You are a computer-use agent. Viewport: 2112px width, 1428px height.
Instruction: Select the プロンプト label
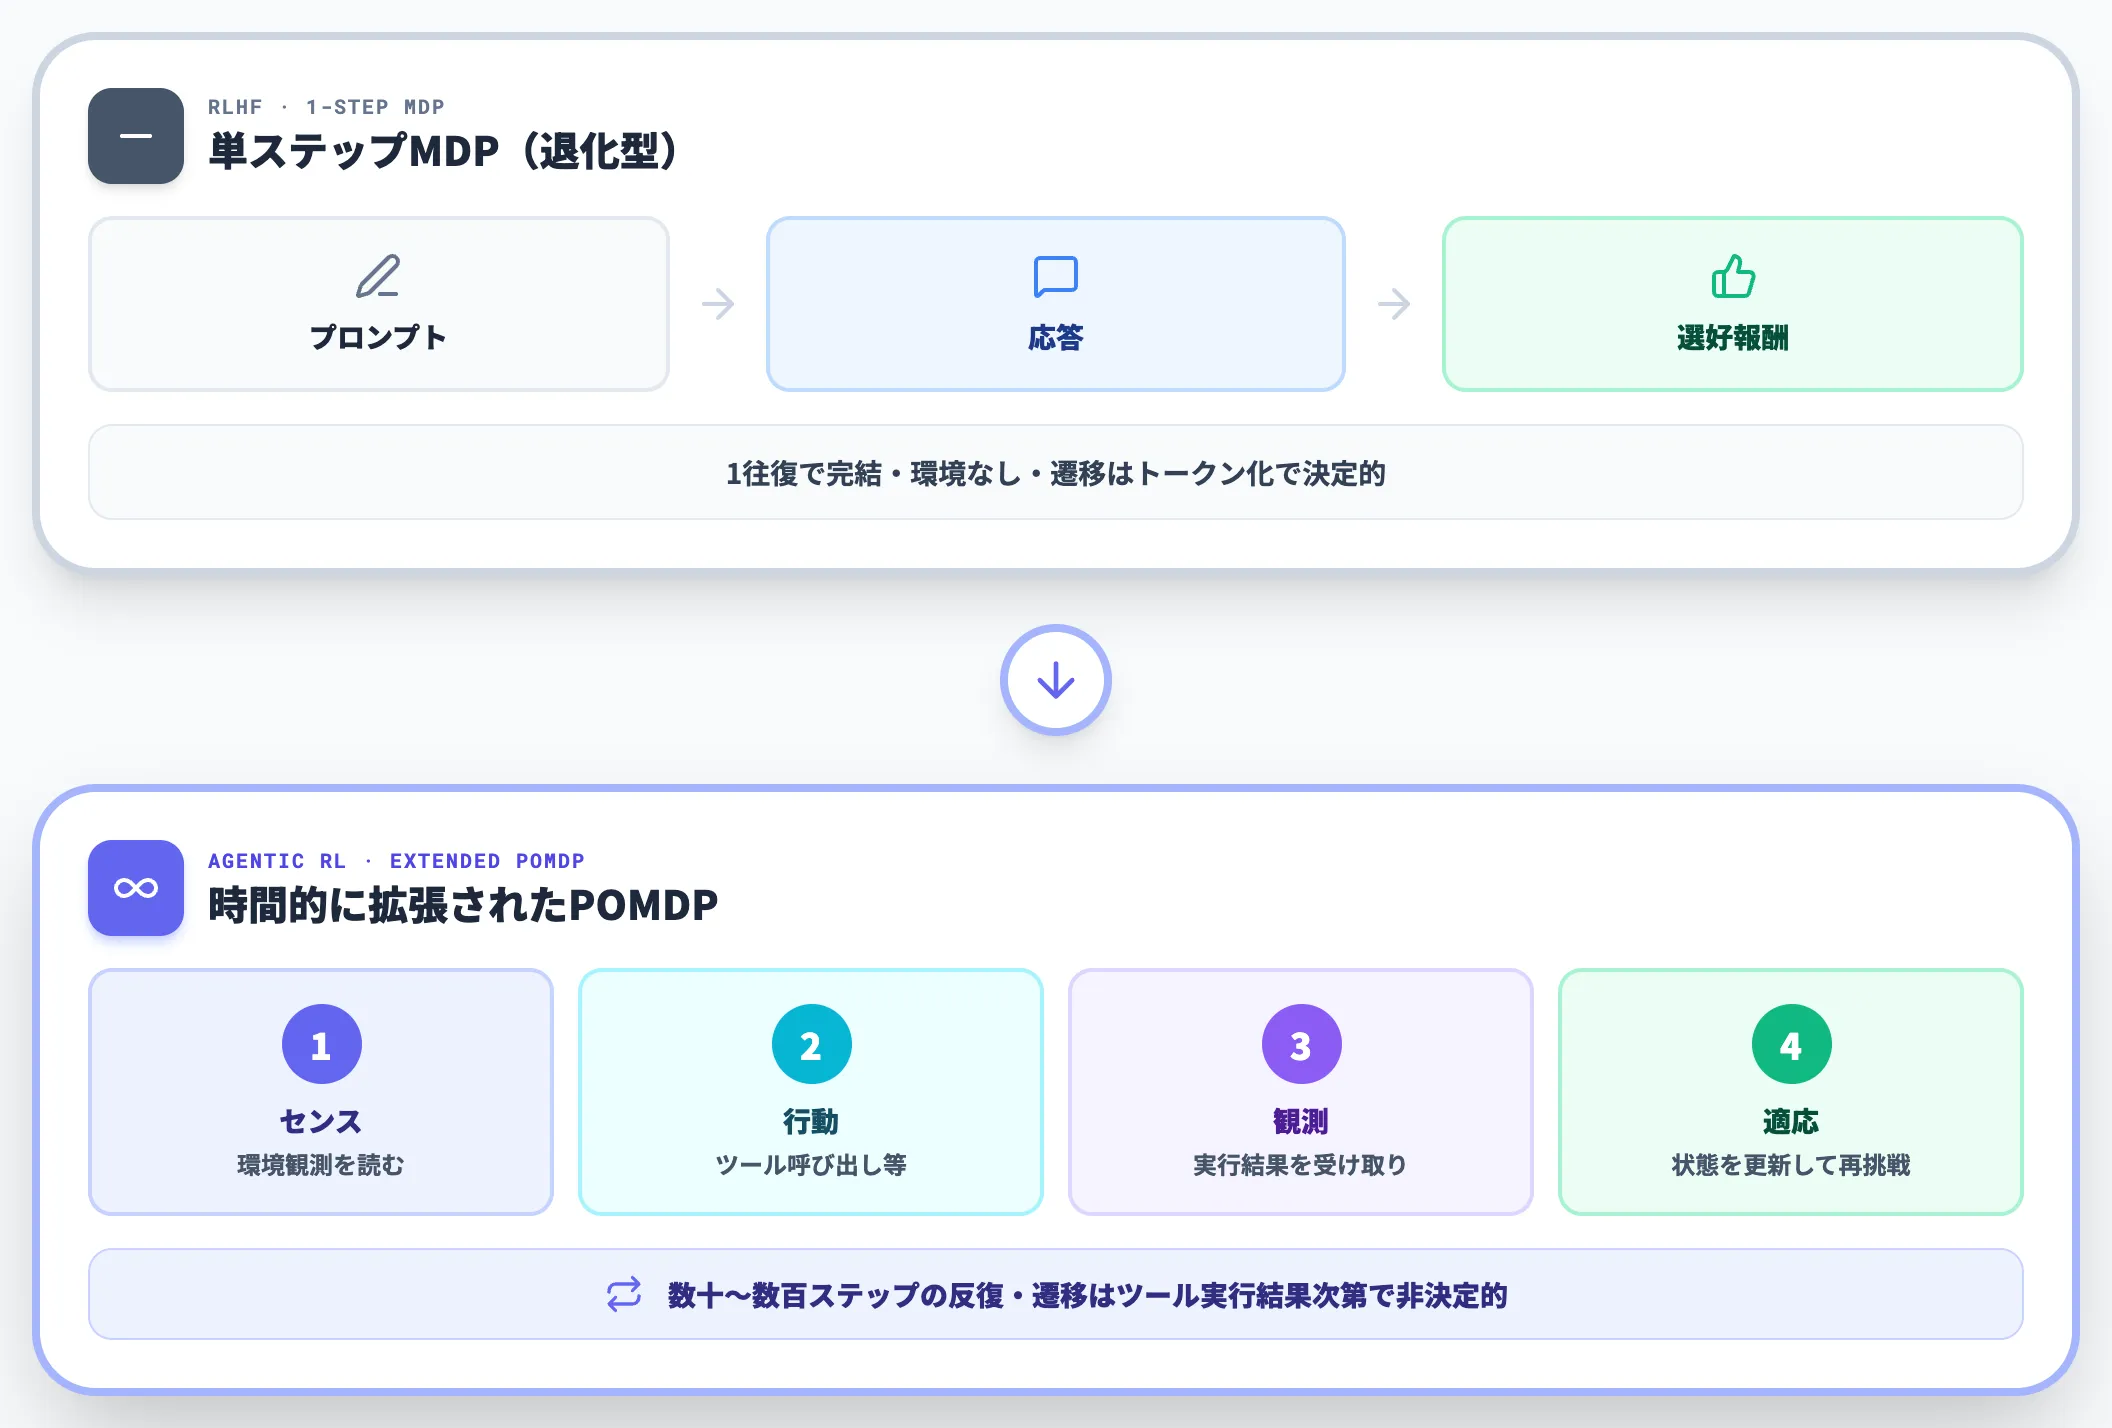click(378, 338)
